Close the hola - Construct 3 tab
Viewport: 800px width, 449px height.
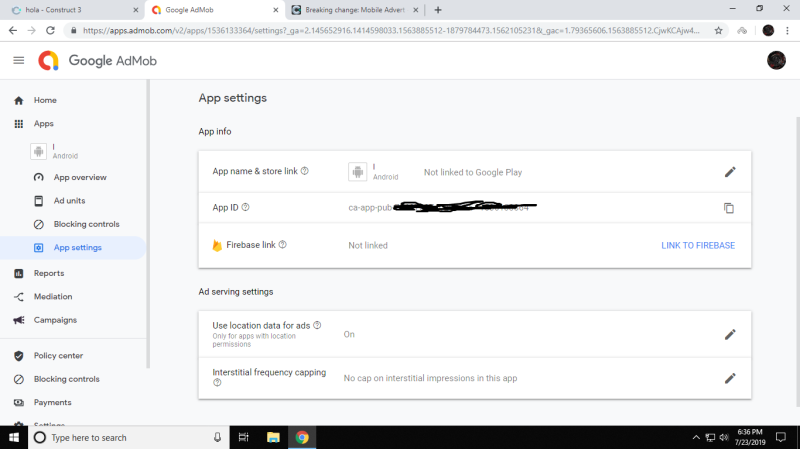[x=135, y=10]
